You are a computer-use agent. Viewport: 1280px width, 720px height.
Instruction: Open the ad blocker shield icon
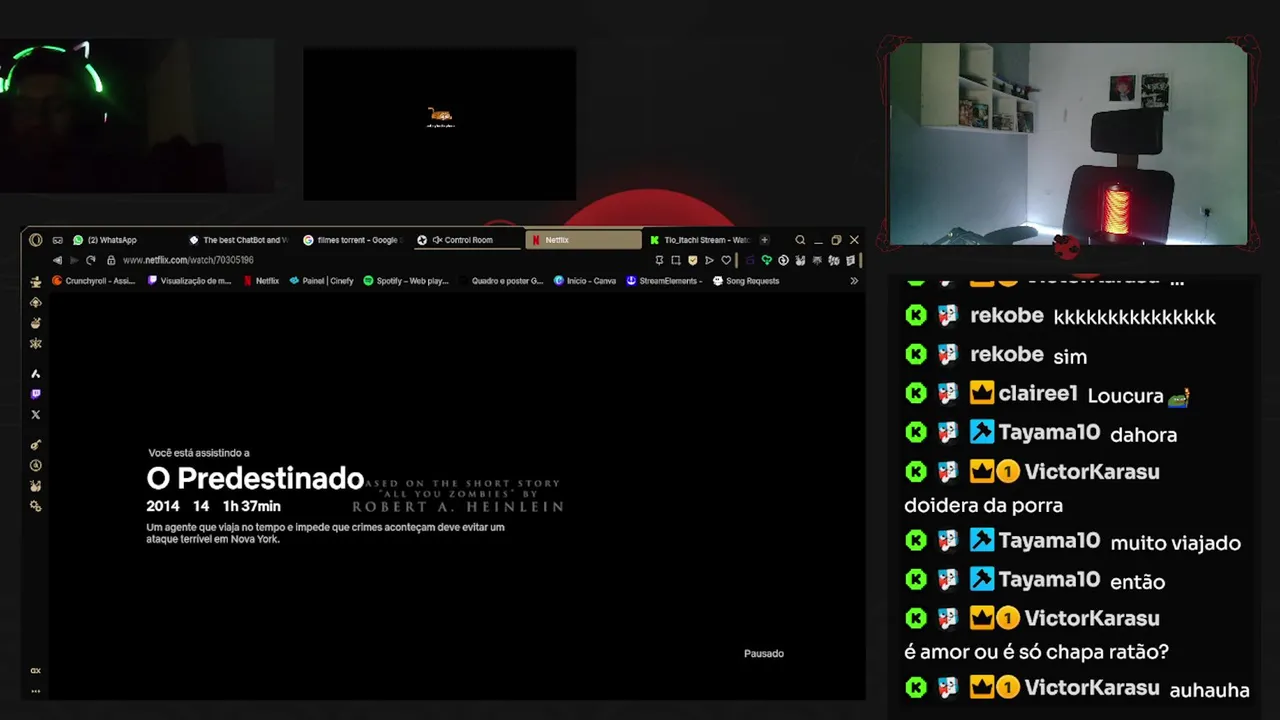click(x=692, y=260)
